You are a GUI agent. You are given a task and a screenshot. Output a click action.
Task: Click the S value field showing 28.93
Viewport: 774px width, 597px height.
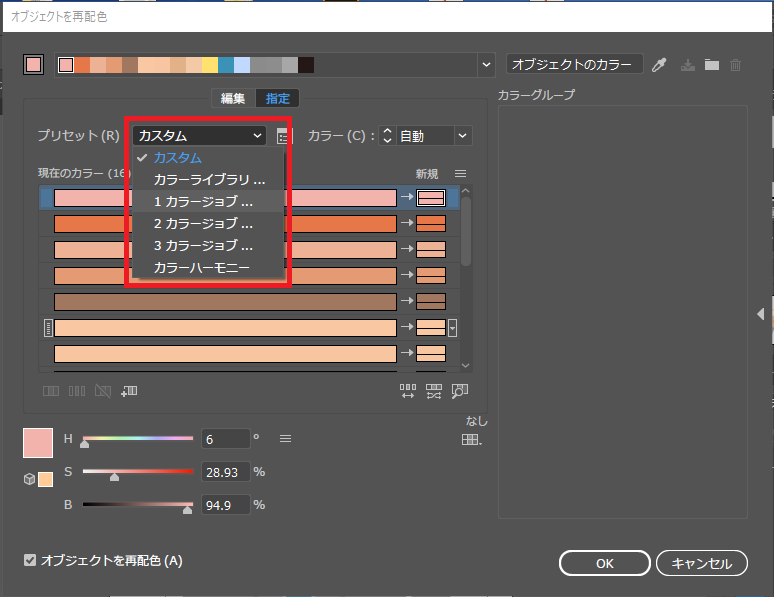226,472
